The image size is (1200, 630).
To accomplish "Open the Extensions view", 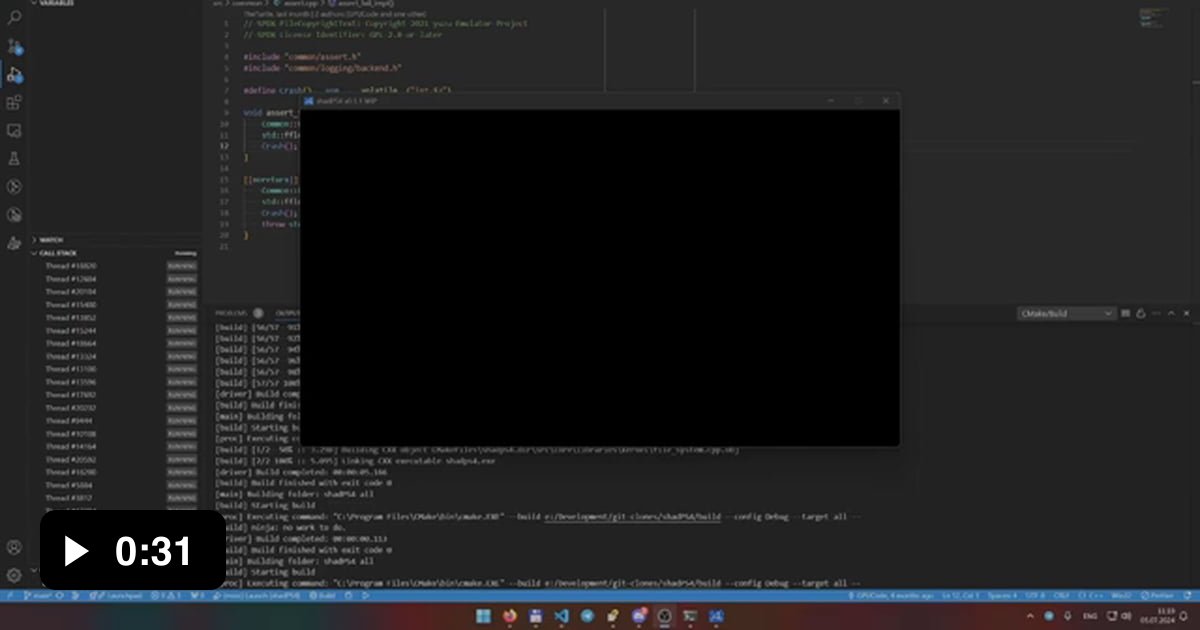I will tap(14, 102).
